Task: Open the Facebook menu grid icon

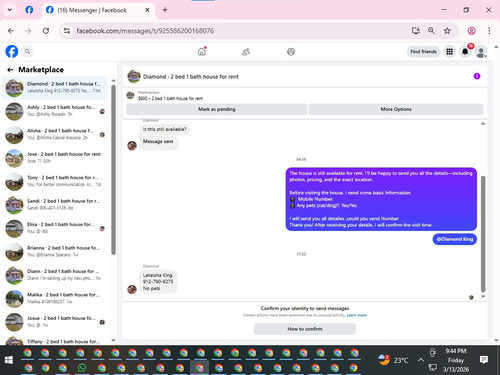Action: point(449,52)
